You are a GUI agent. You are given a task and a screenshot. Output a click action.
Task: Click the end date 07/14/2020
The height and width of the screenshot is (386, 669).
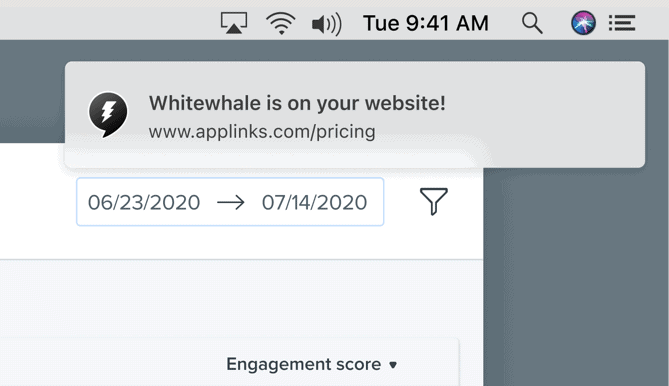pyautogui.click(x=314, y=202)
